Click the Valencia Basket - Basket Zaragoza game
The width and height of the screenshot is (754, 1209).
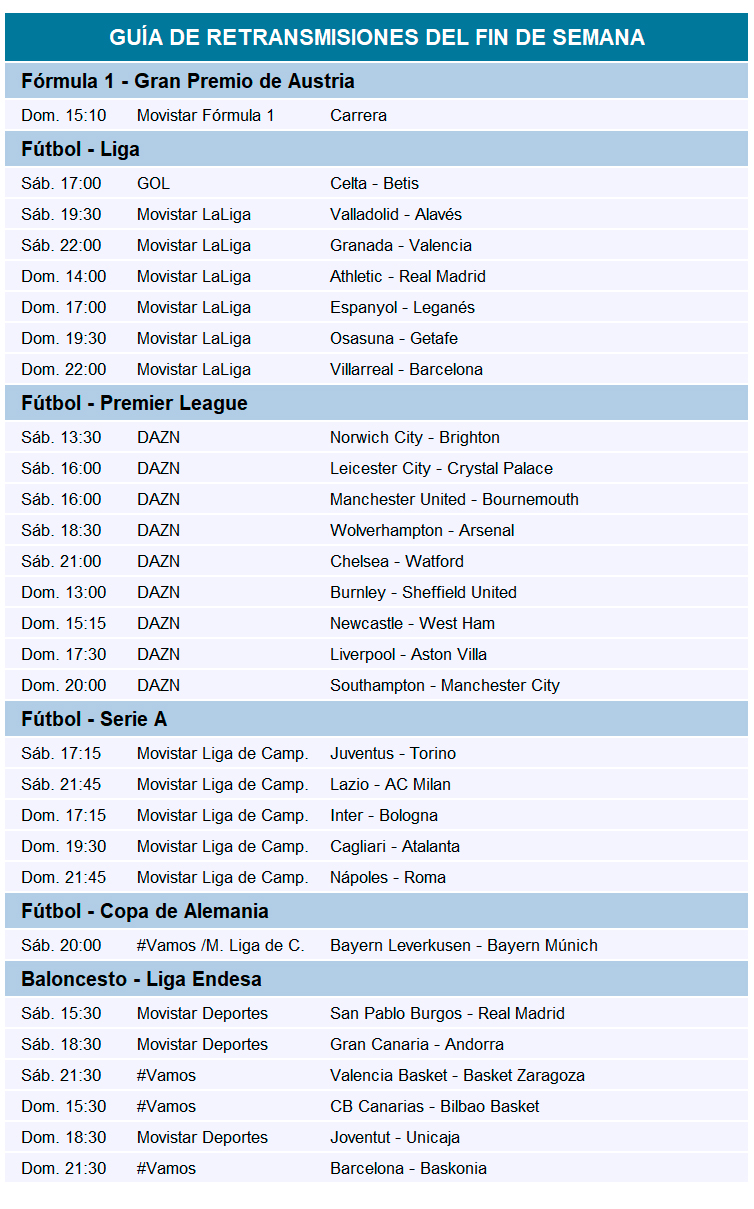[457, 1075]
